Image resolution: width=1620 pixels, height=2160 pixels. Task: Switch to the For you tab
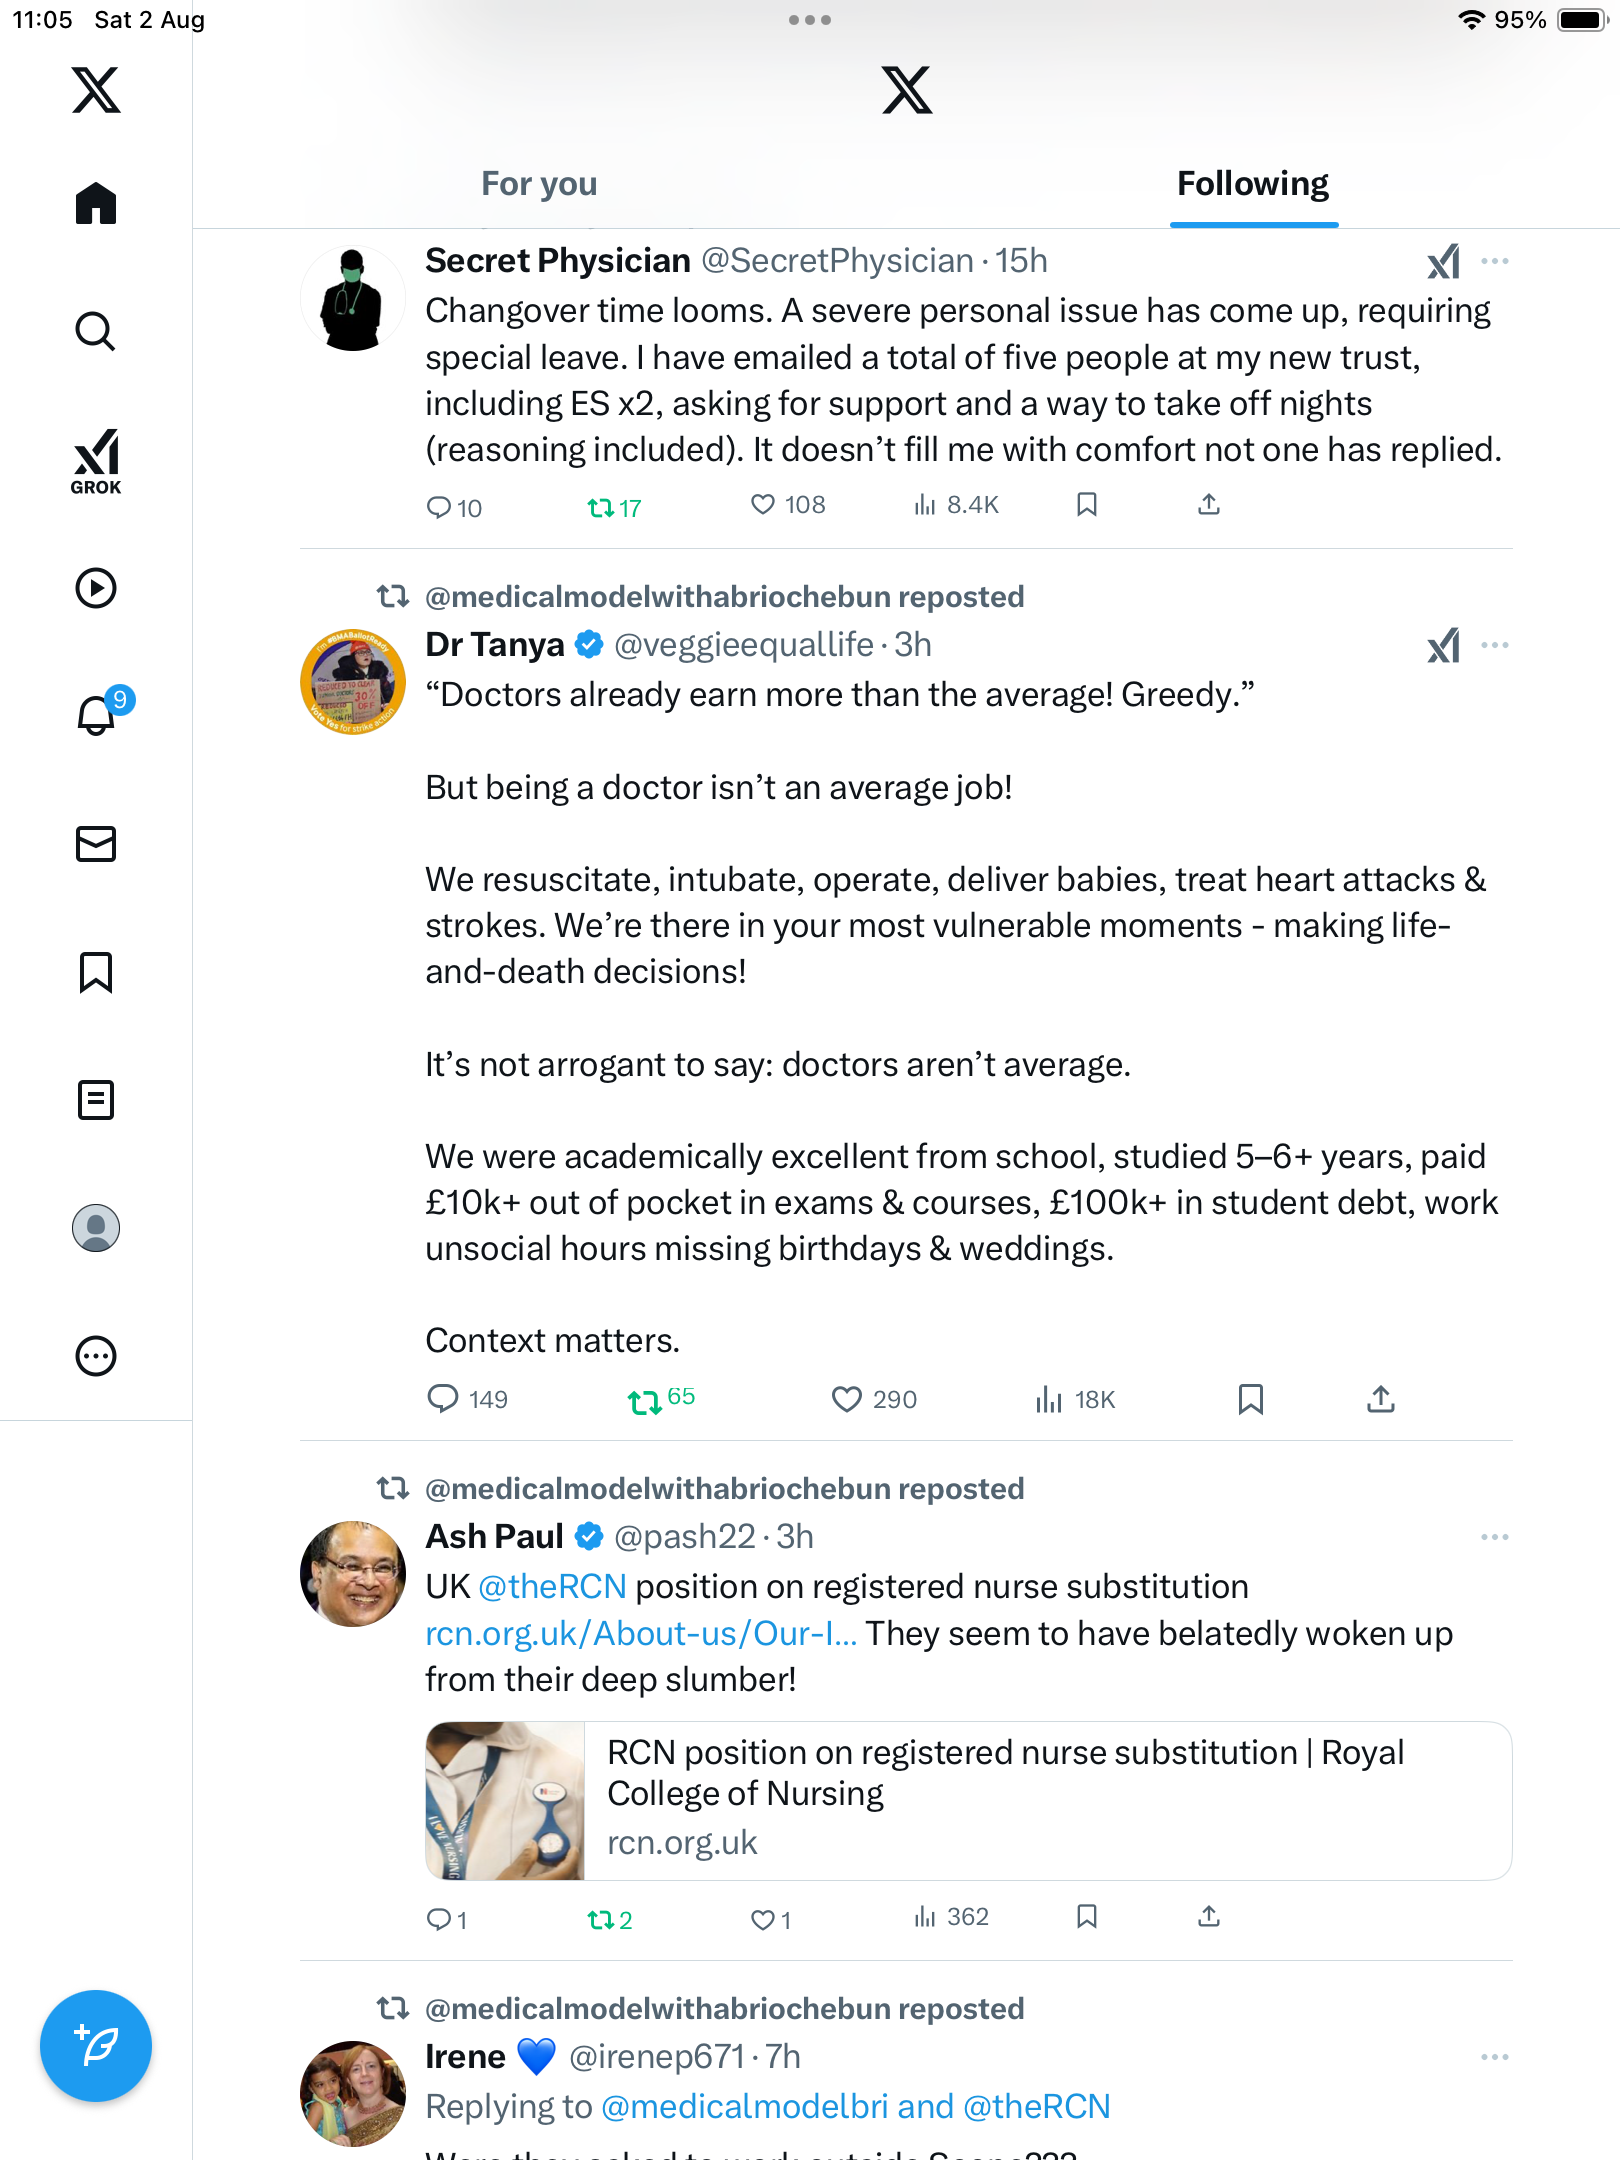click(539, 184)
